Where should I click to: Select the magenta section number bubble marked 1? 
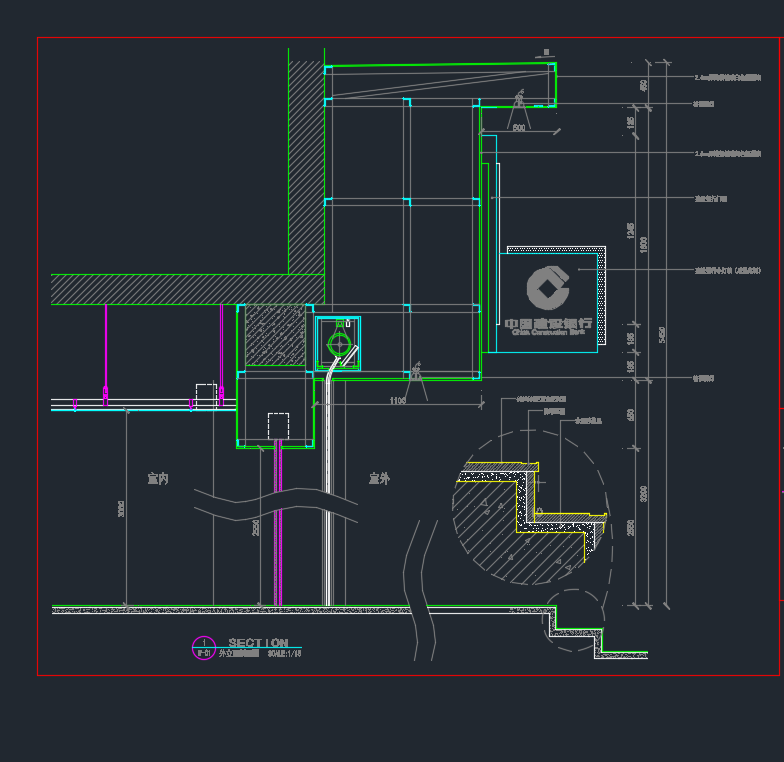(204, 648)
